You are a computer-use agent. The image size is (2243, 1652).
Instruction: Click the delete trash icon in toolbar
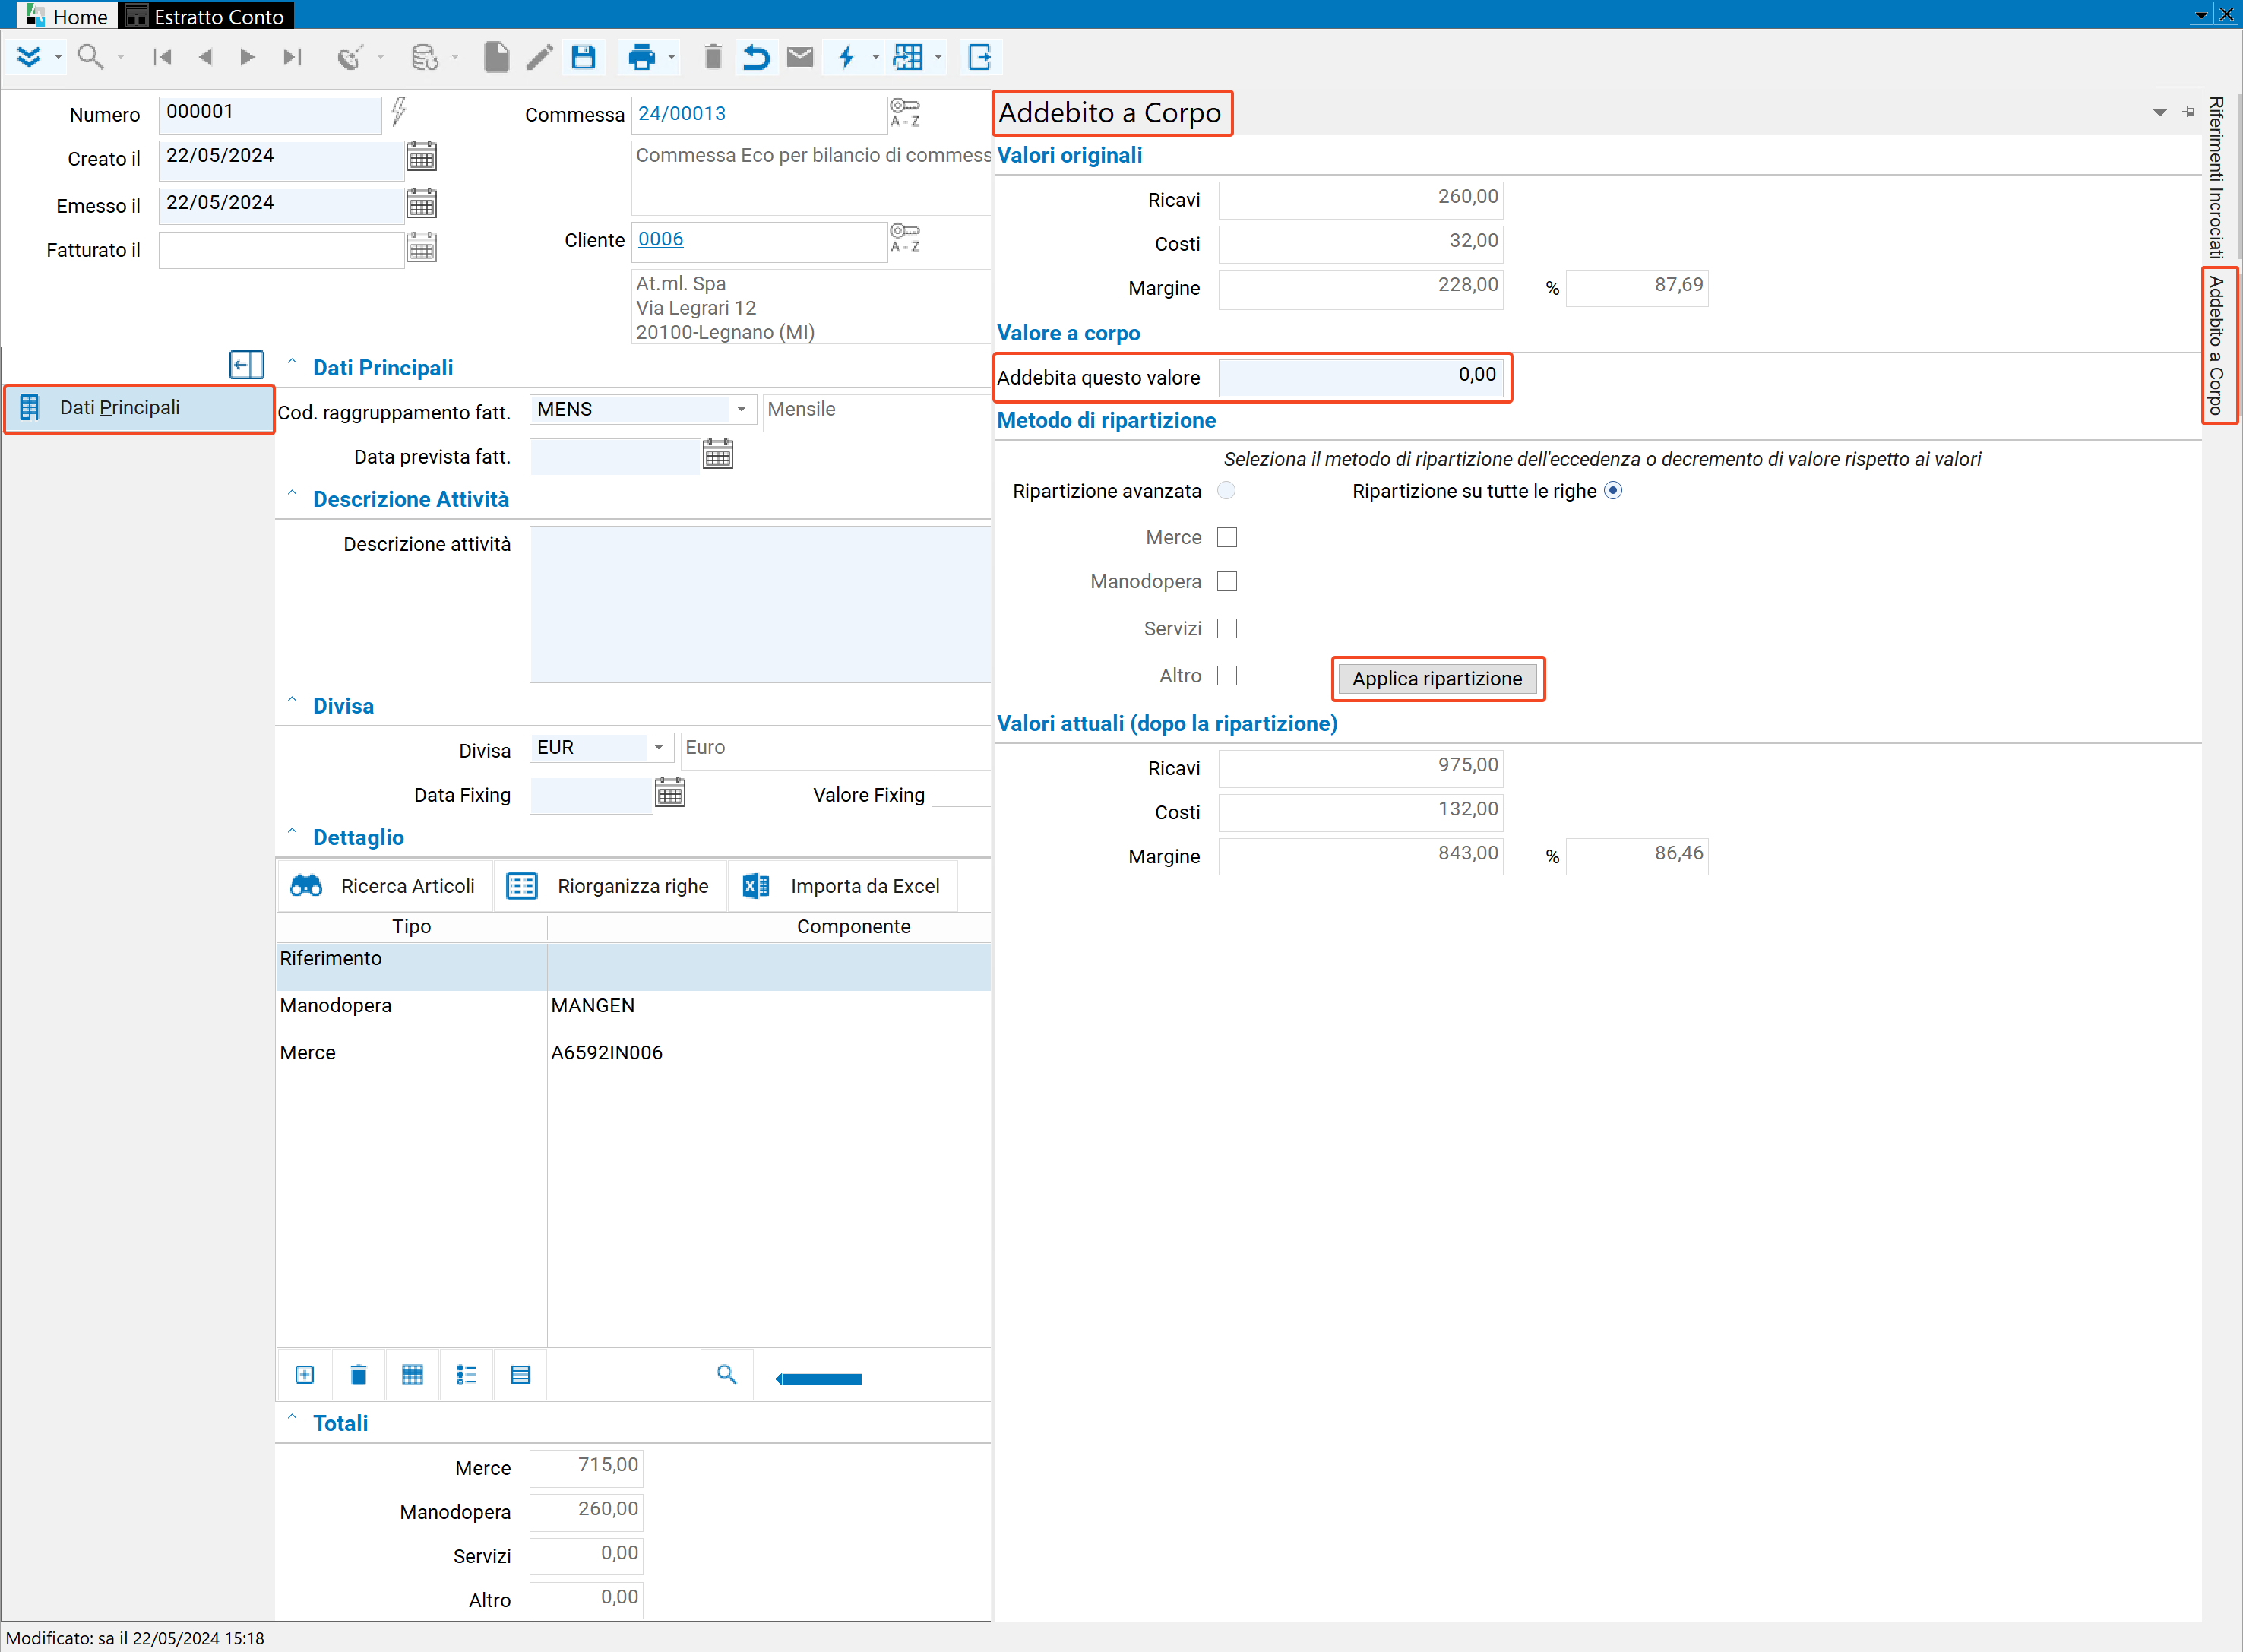pos(712,57)
